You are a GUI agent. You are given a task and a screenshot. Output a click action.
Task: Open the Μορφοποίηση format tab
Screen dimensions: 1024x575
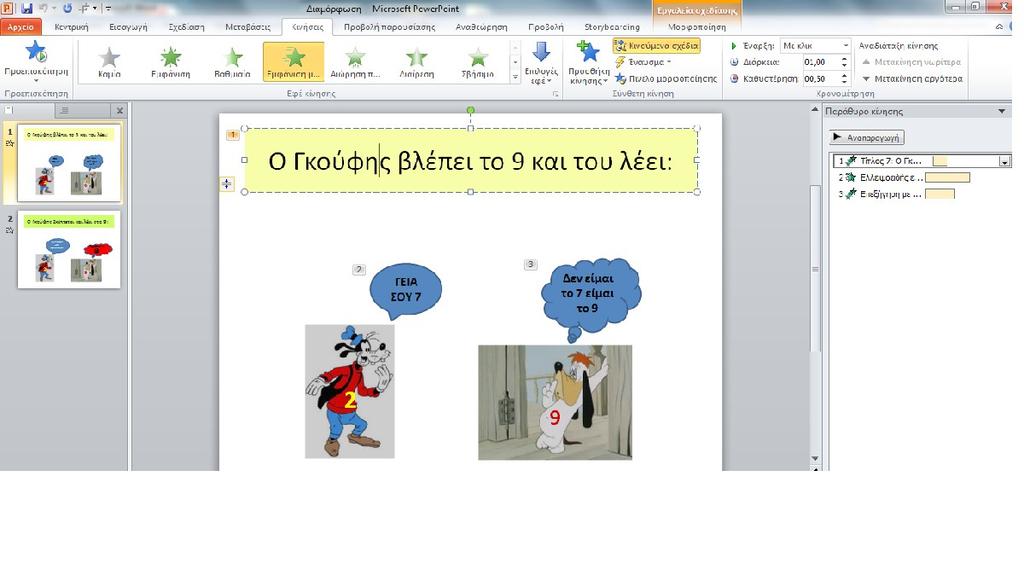[x=697, y=27]
